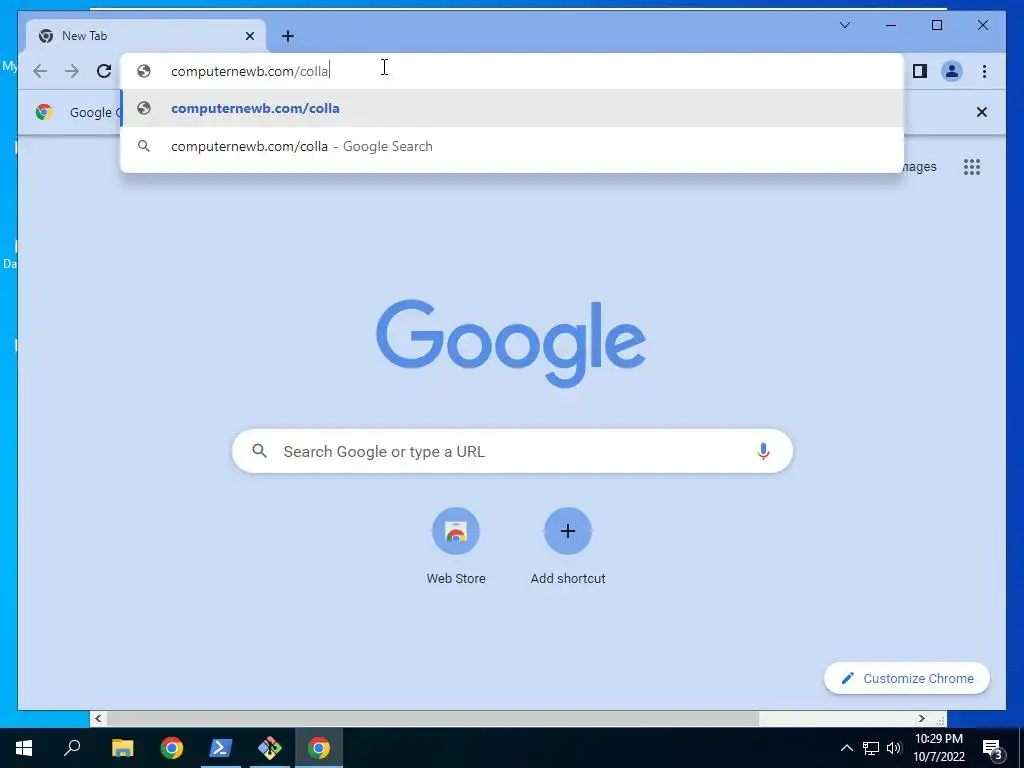Image resolution: width=1024 pixels, height=768 pixels.
Task: Click the magnifier icon in the search box
Action: click(259, 451)
